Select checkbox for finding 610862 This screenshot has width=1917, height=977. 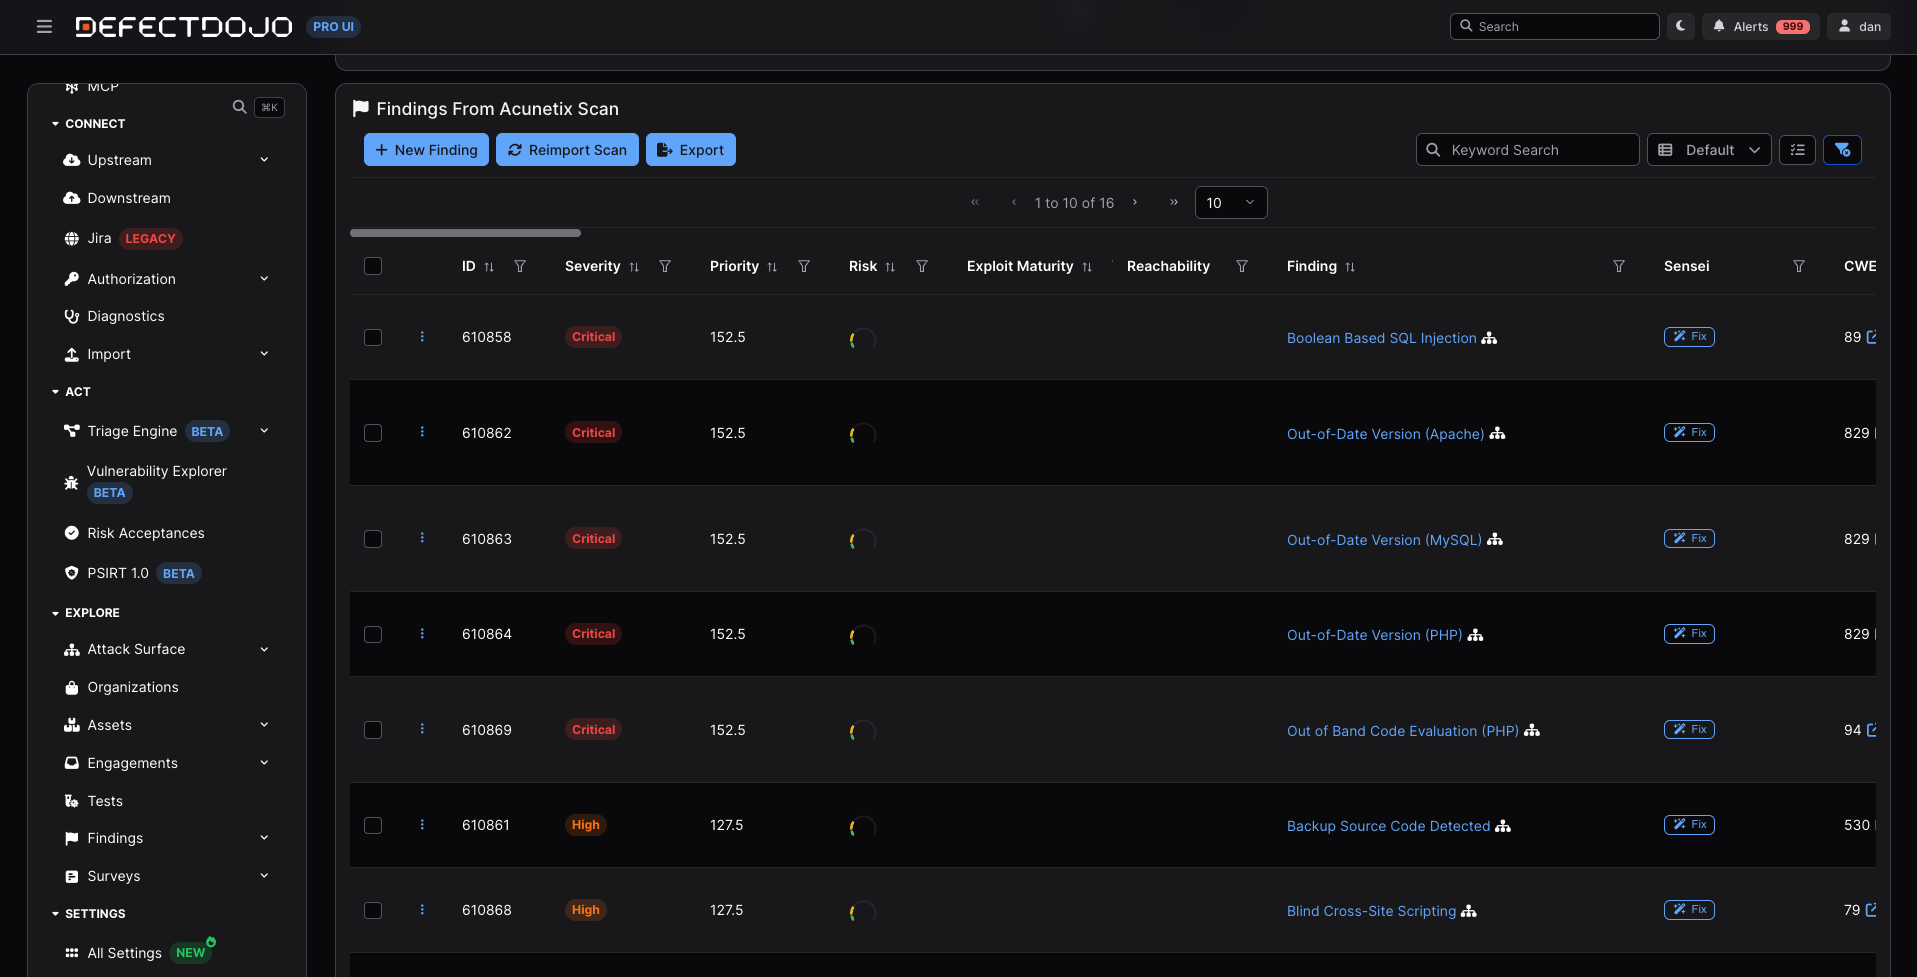point(373,433)
